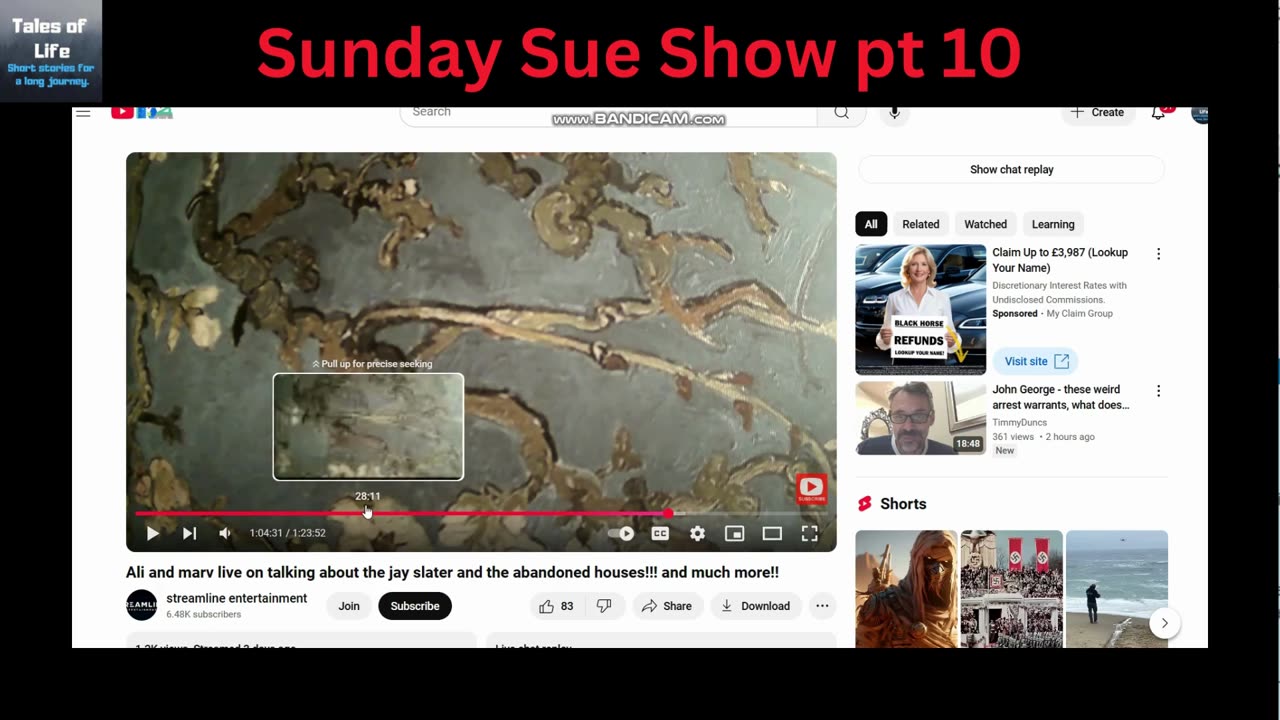The image size is (1280, 720).
Task: Click the seek preview thumbnail at 28:11
Action: 368,427
